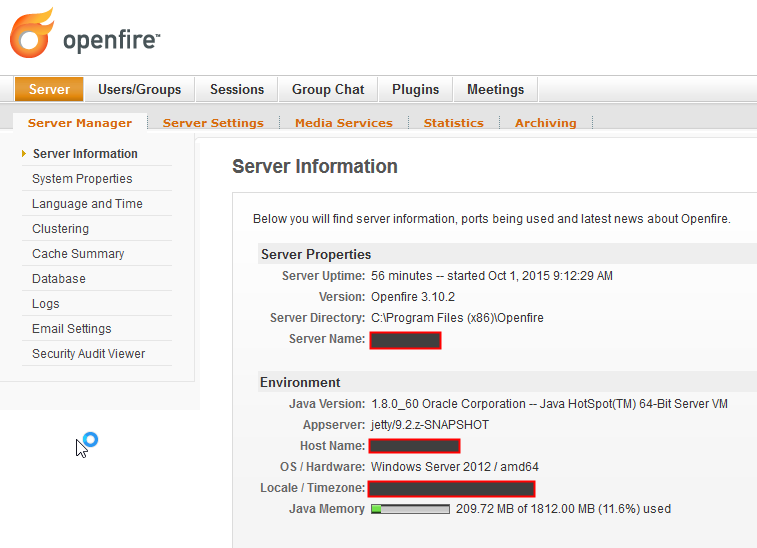Viewport: 757px width, 548px height.
Task: Click the 'Java Memory' label
Action: point(327,509)
